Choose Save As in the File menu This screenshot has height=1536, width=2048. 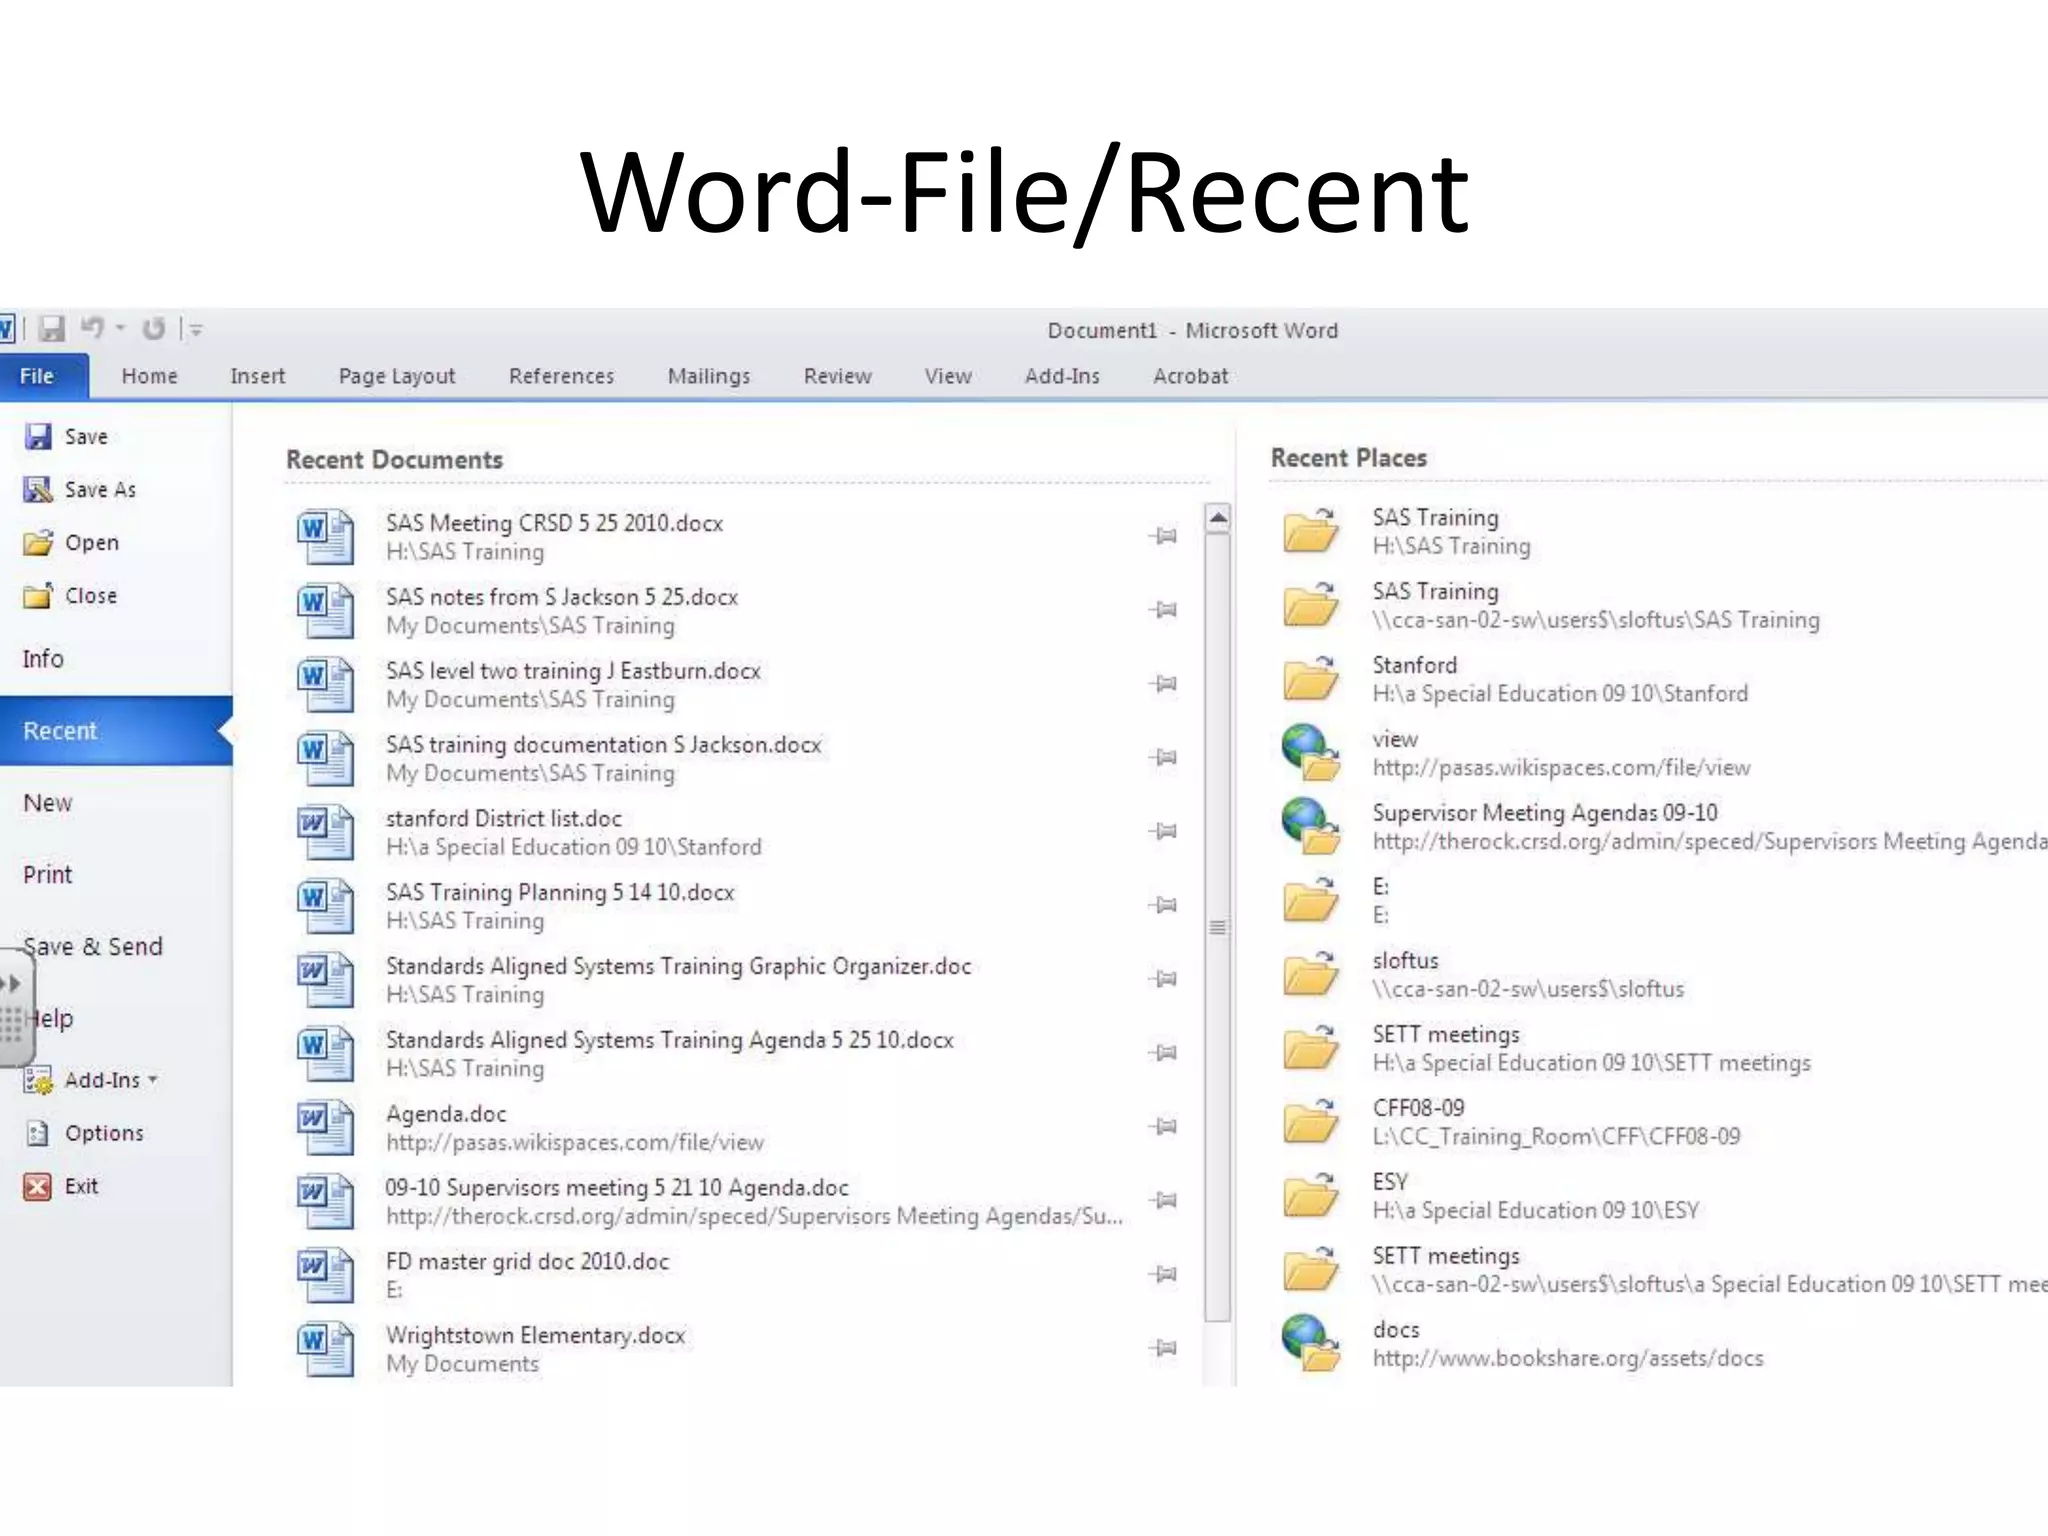[80, 489]
